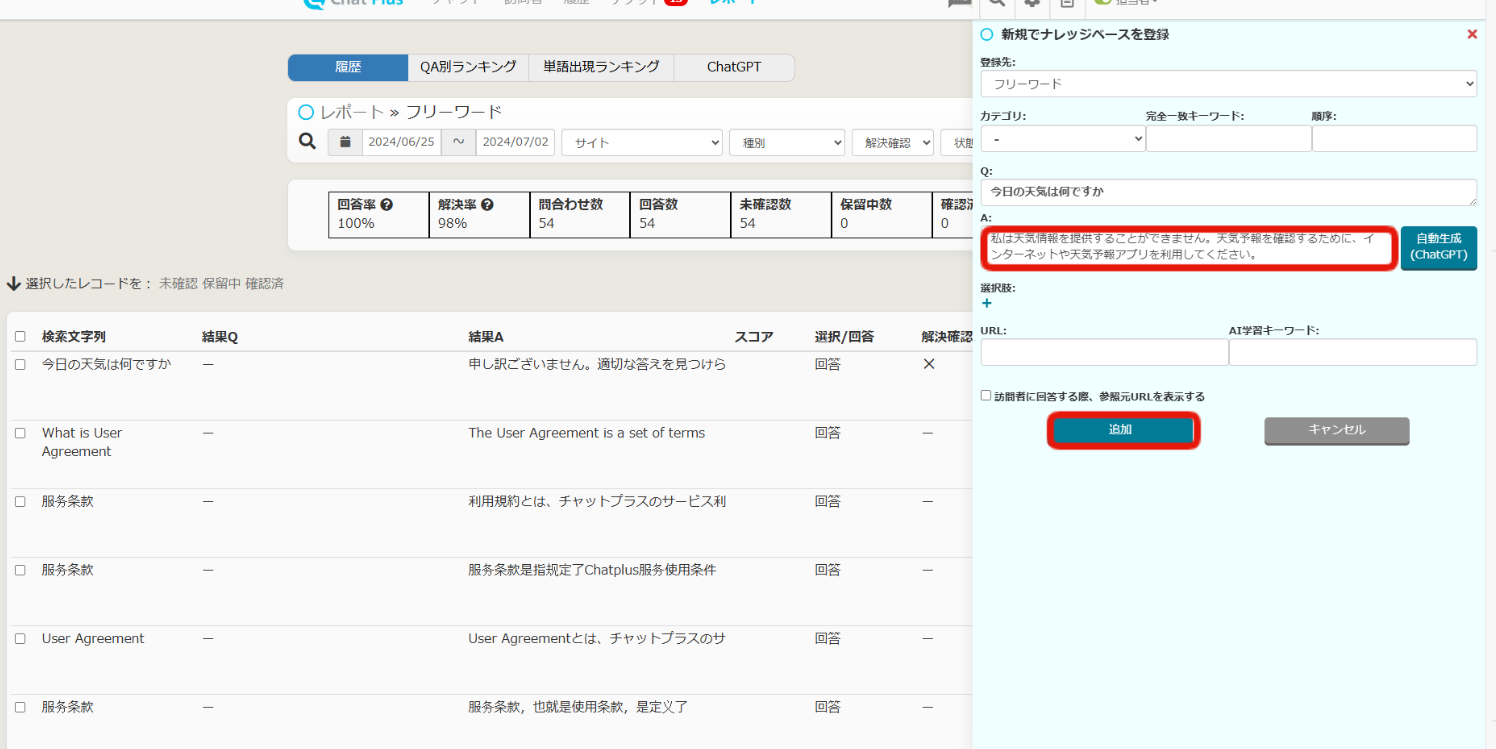Click the calendar icon before start date

click(345, 142)
